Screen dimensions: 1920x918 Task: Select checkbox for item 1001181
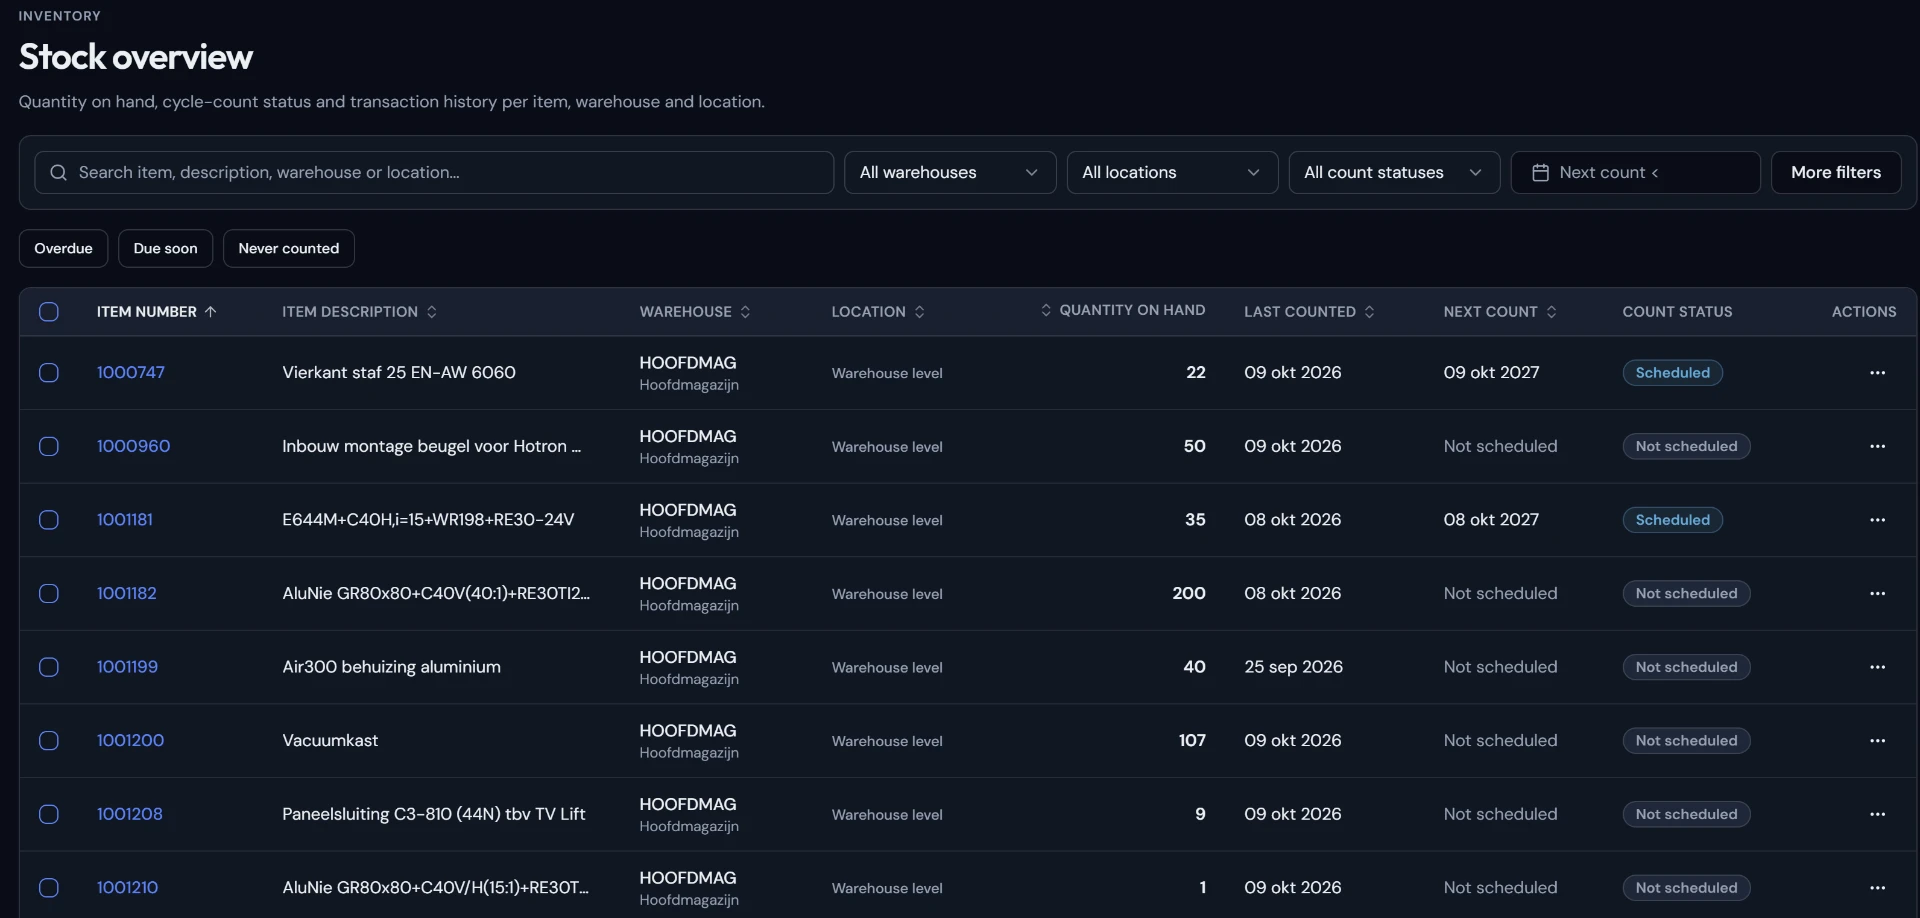pyautogui.click(x=49, y=520)
